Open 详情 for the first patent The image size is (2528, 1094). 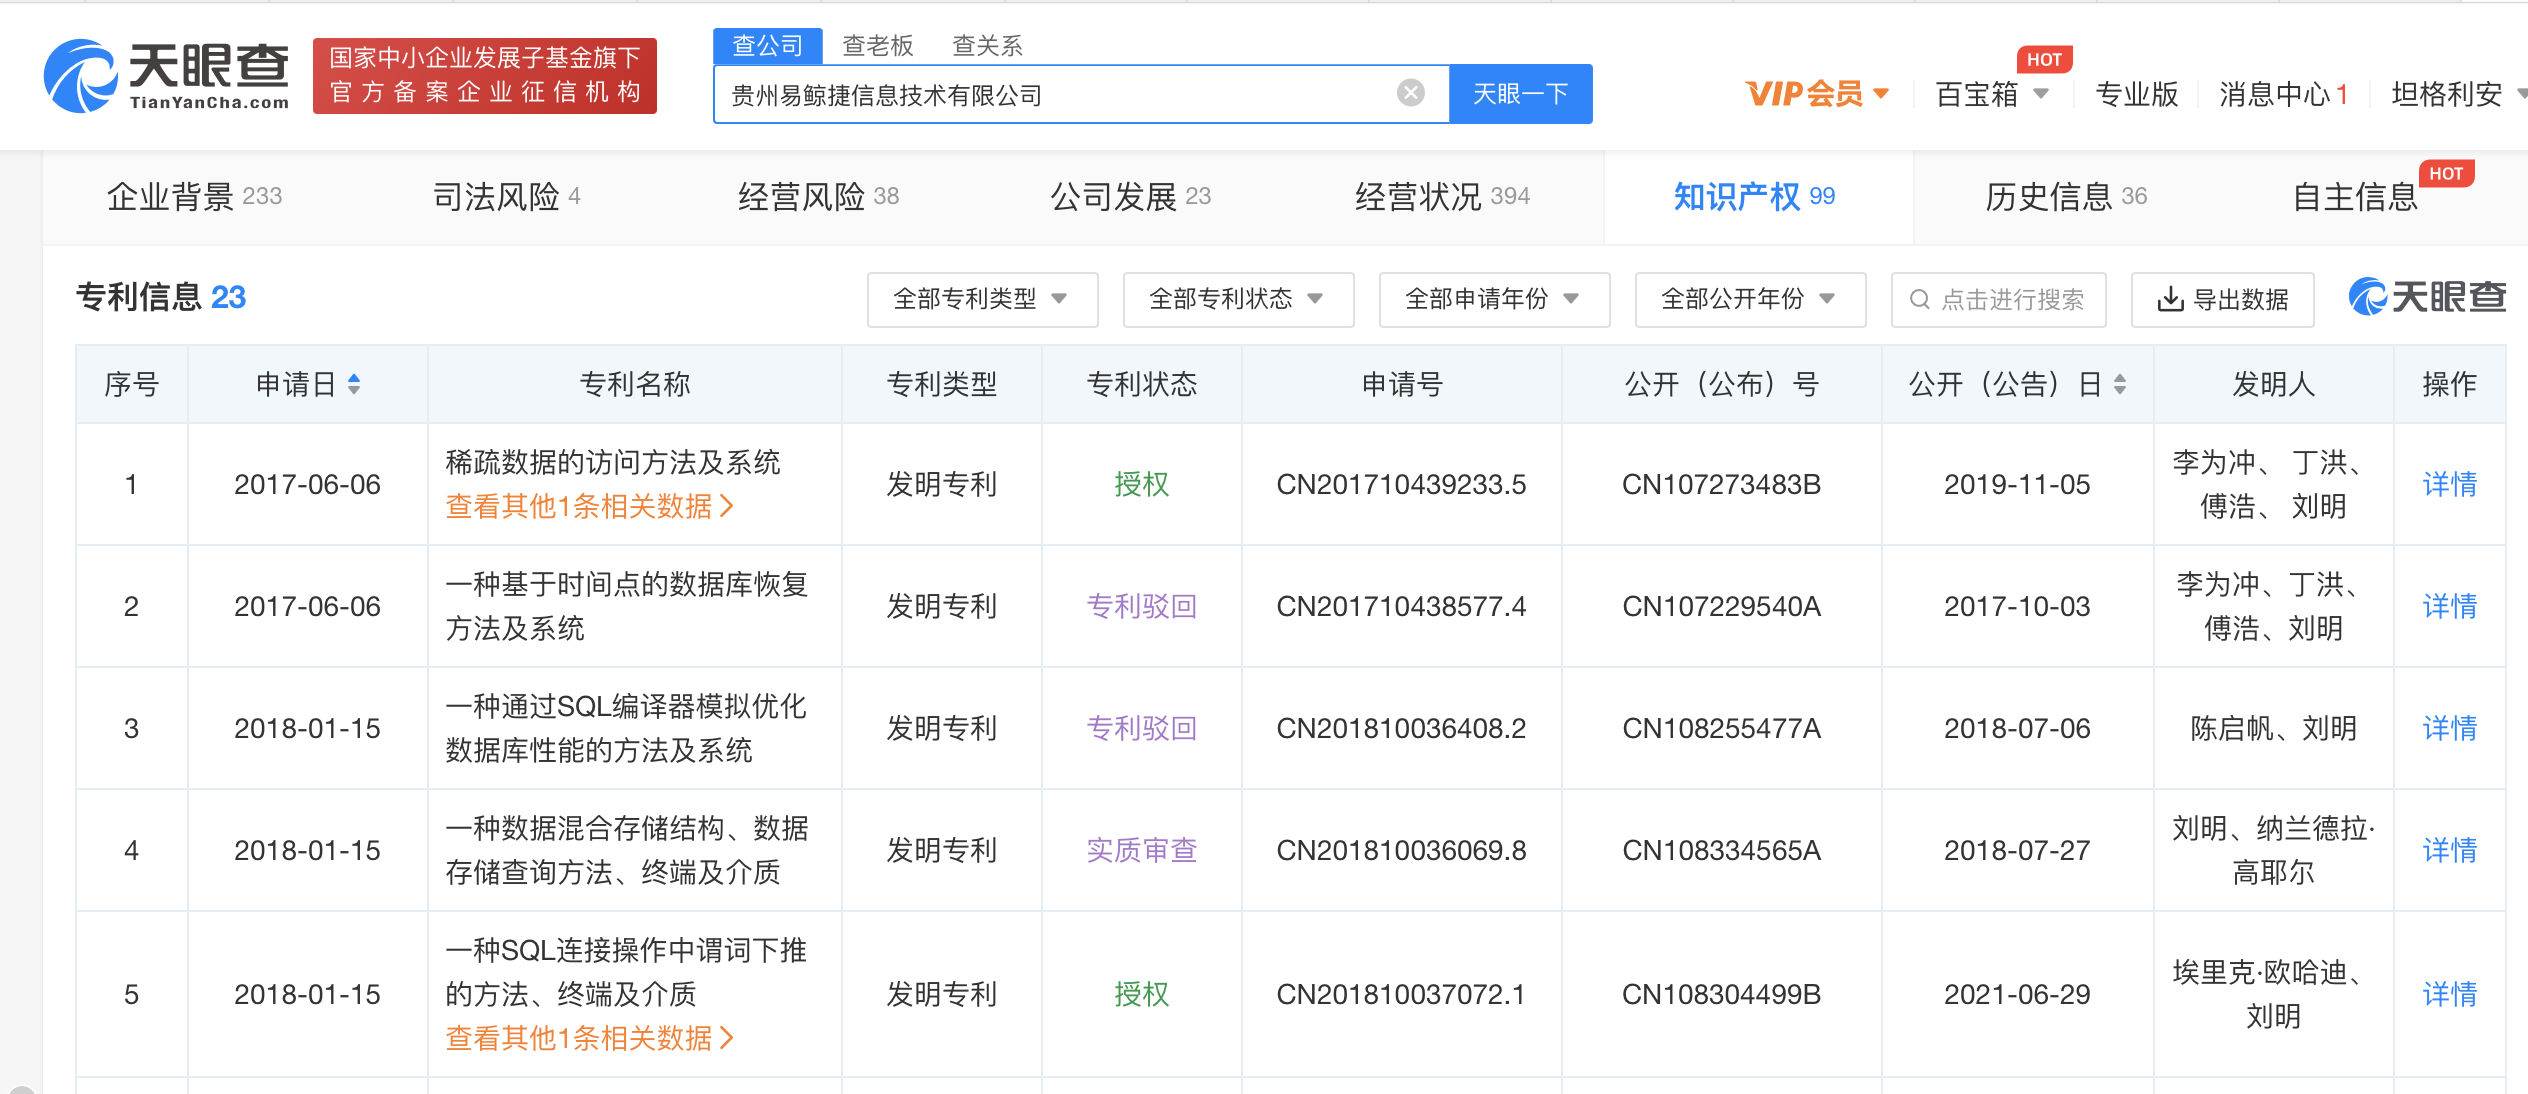pyautogui.click(x=2448, y=484)
